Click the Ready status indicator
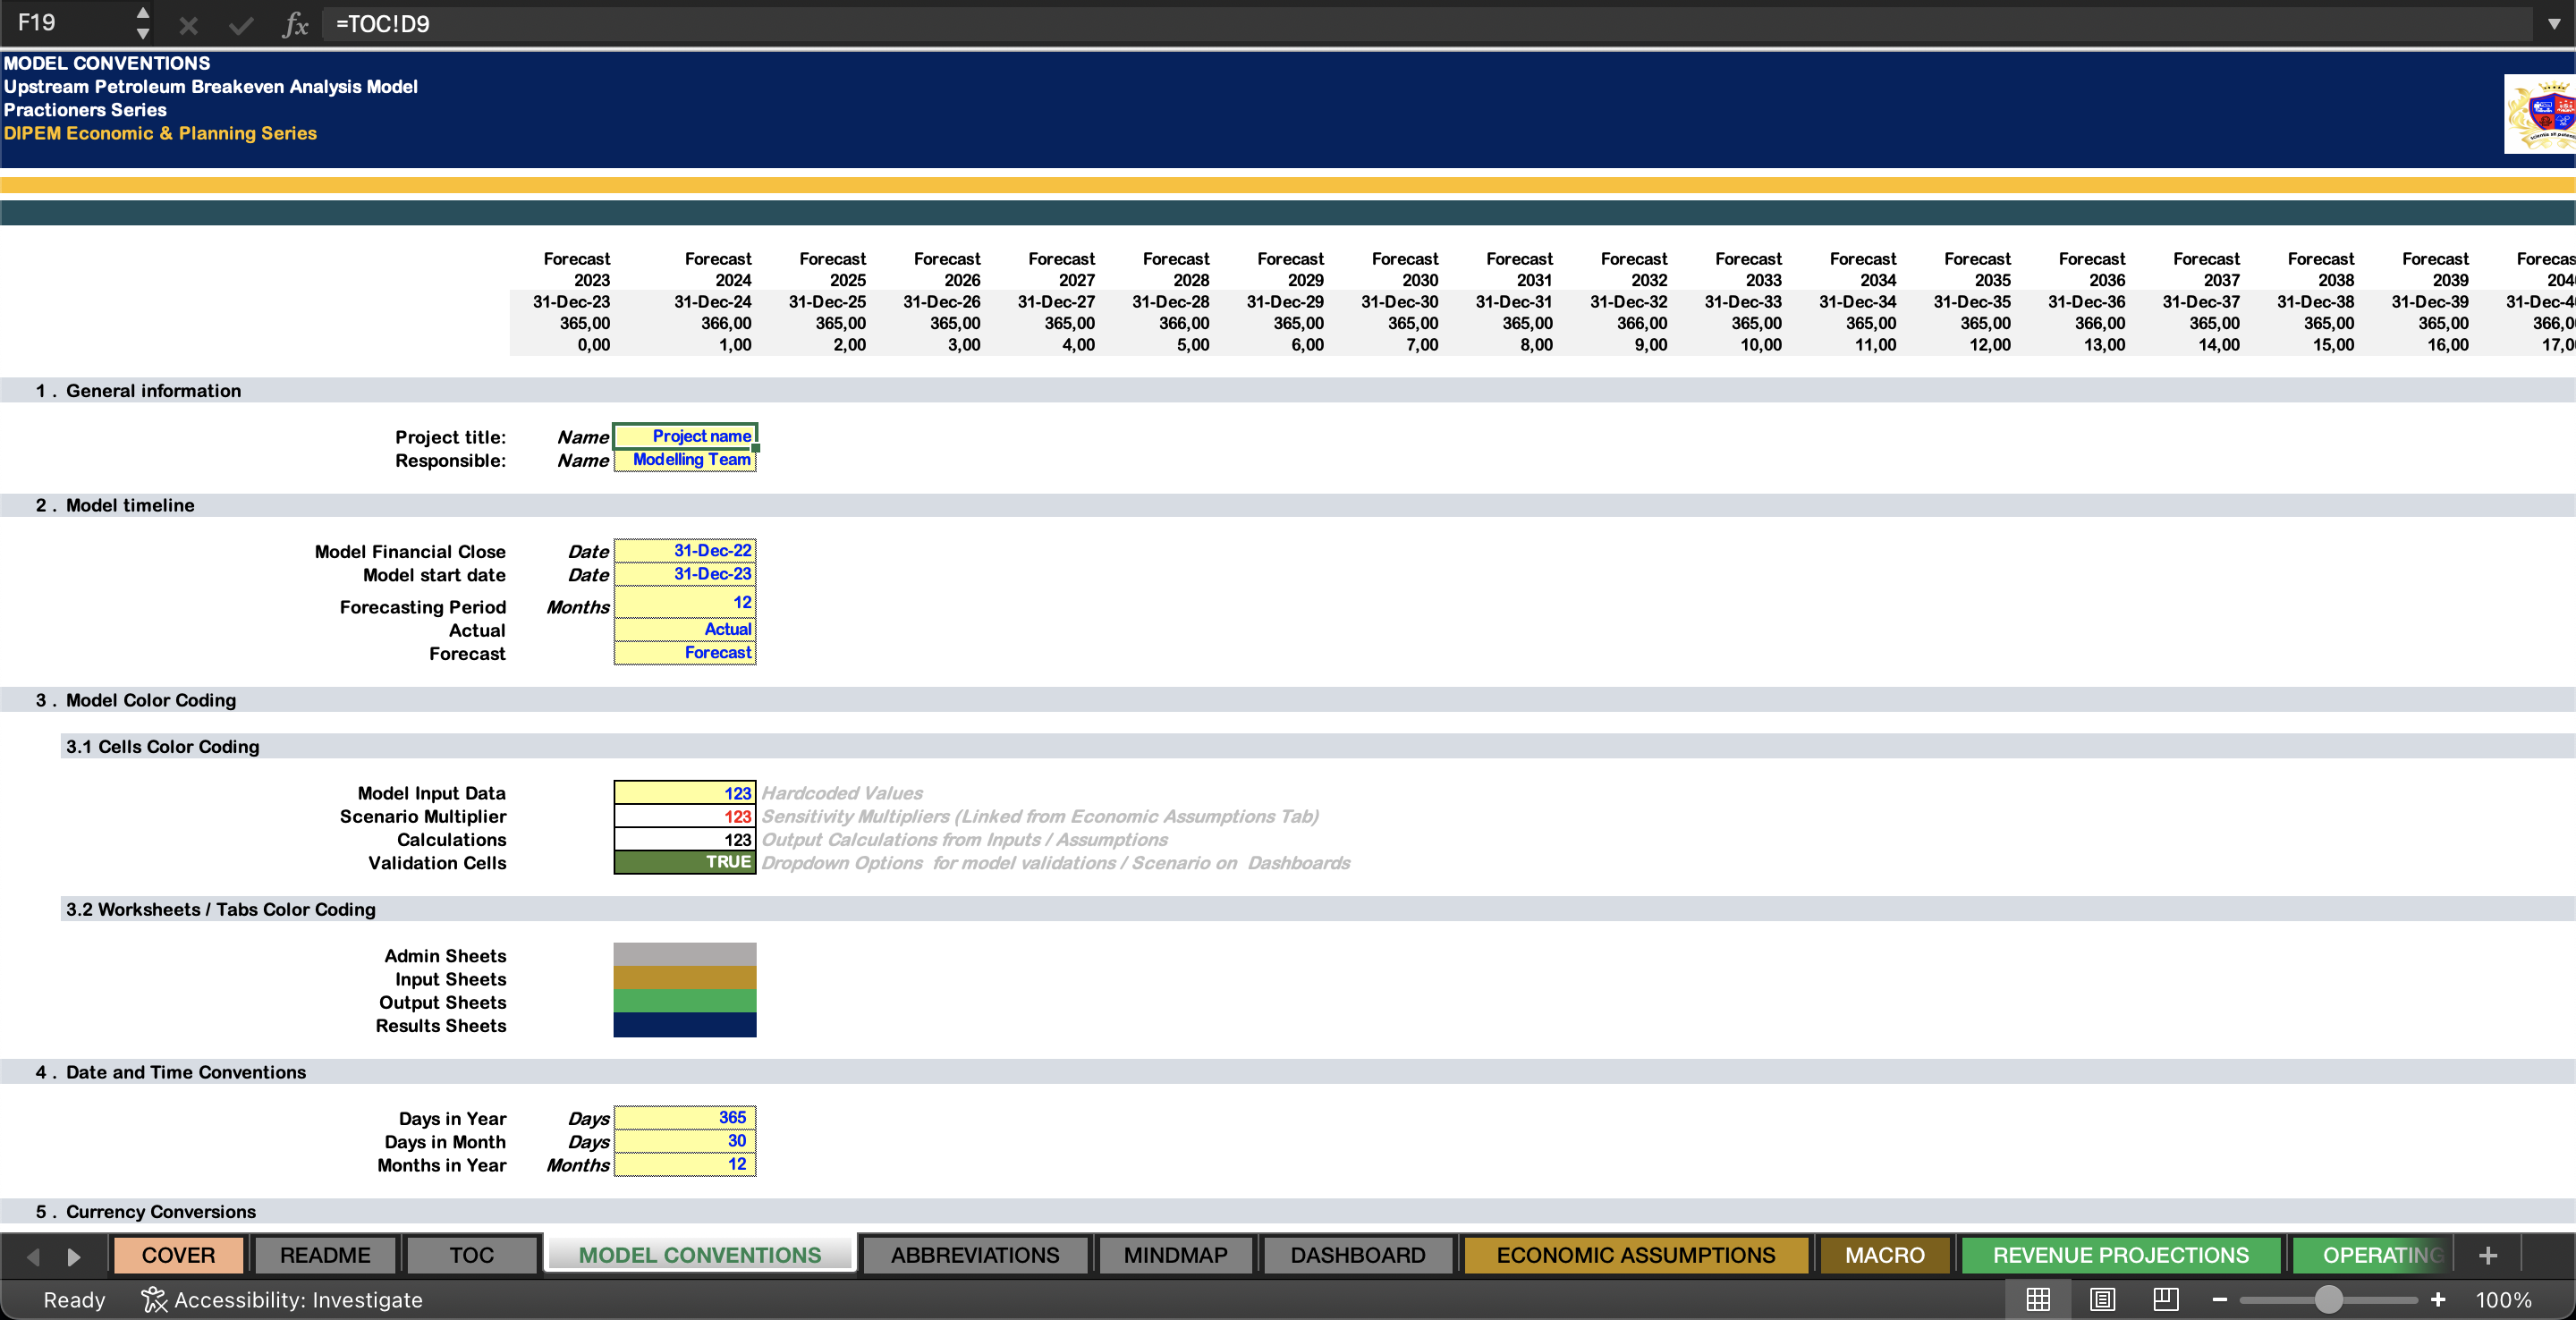The height and width of the screenshot is (1320, 2576). click(74, 1300)
